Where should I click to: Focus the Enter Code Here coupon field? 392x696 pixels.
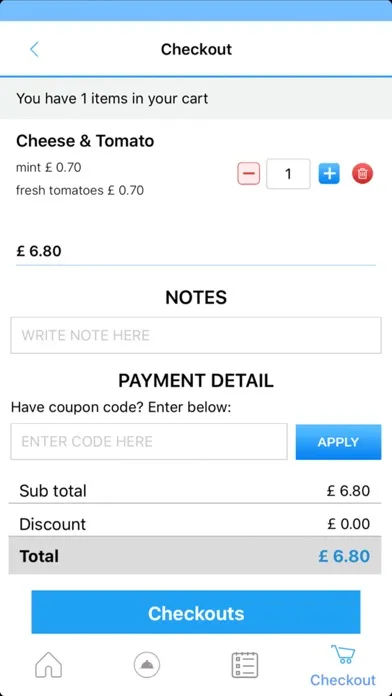coord(149,442)
